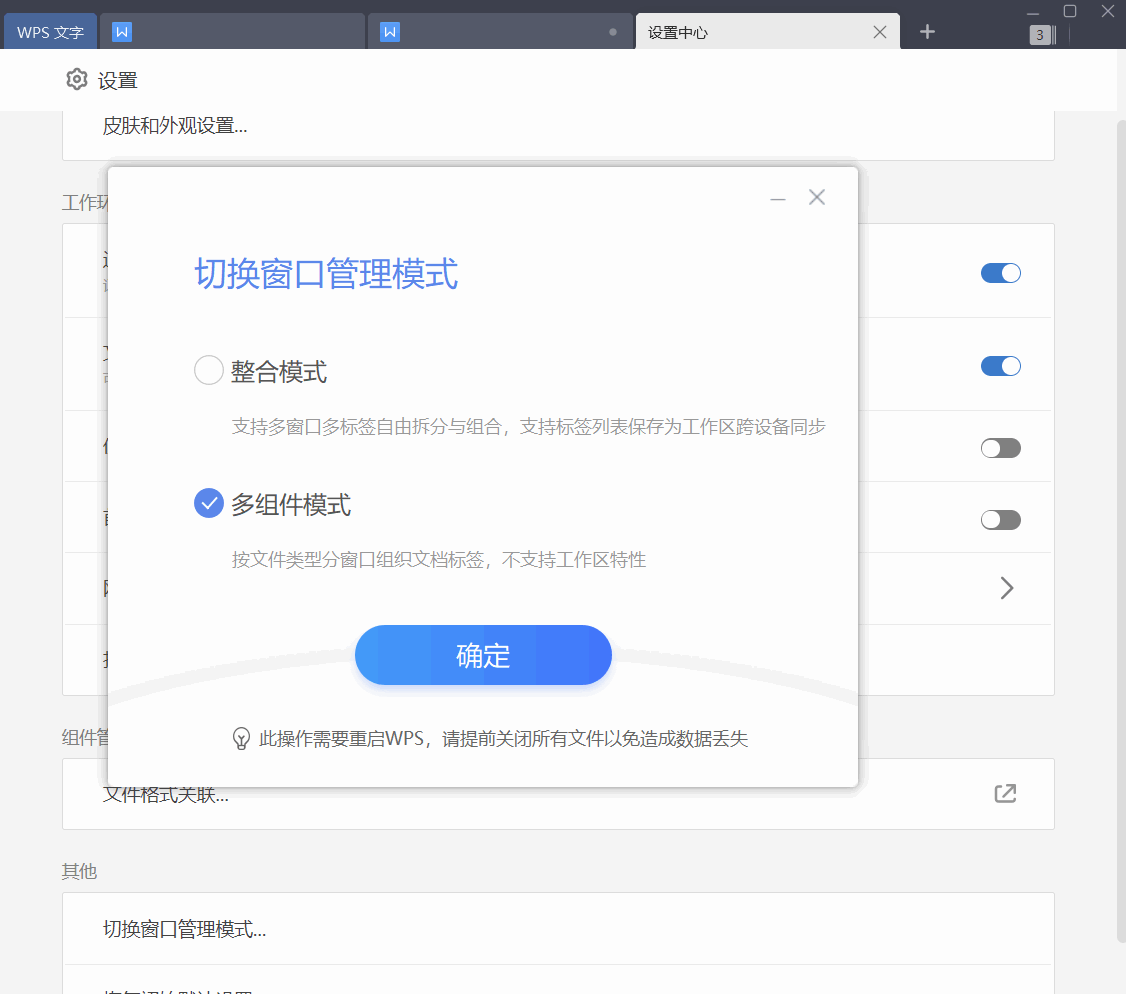Open the first document tab with W icon
1126x994 pixels.
click(232, 32)
